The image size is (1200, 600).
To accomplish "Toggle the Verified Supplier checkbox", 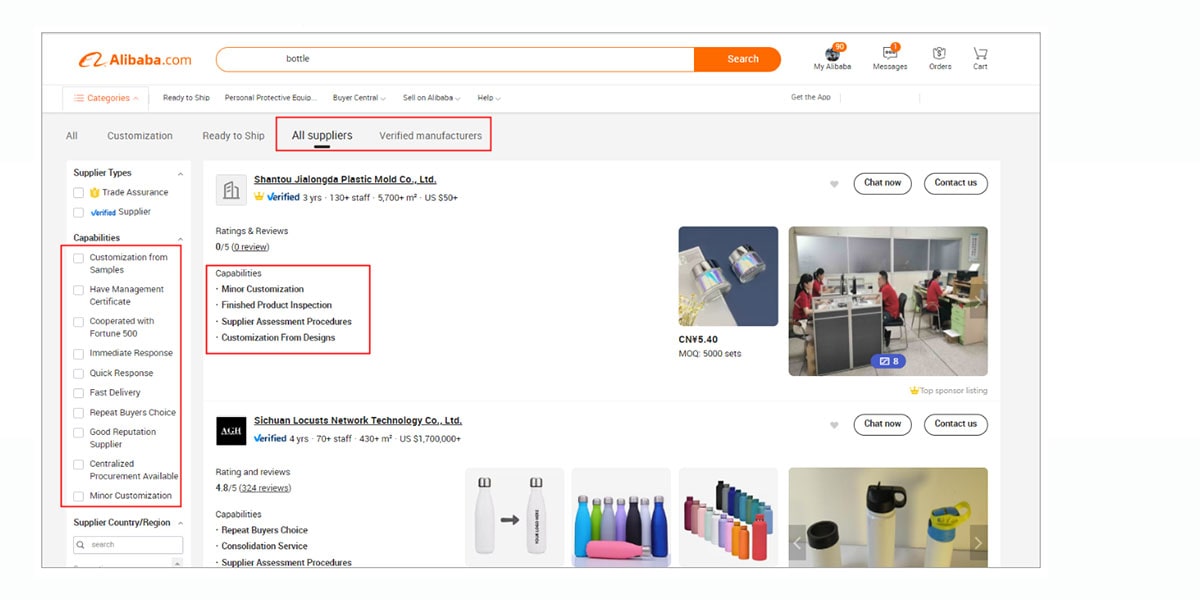I will coord(79,212).
